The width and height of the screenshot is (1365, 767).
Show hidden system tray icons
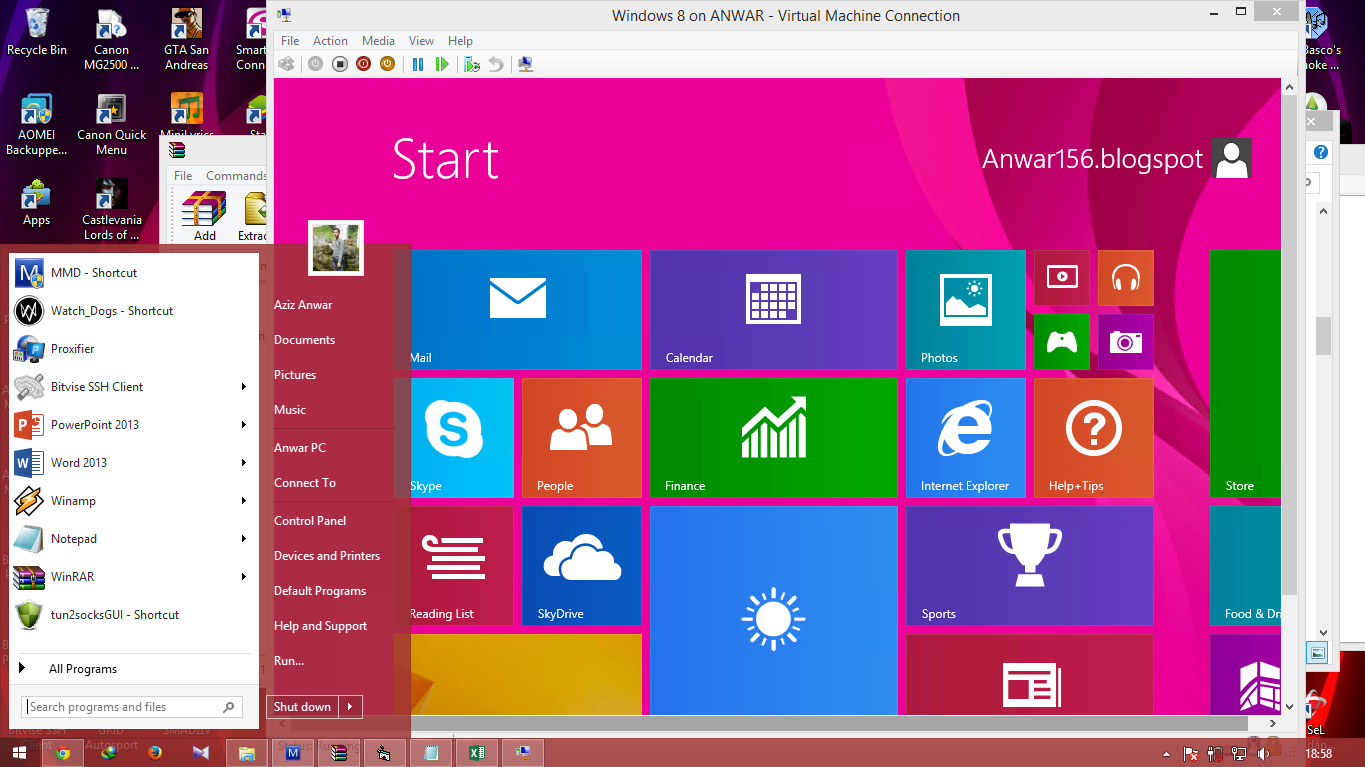tap(1166, 753)
